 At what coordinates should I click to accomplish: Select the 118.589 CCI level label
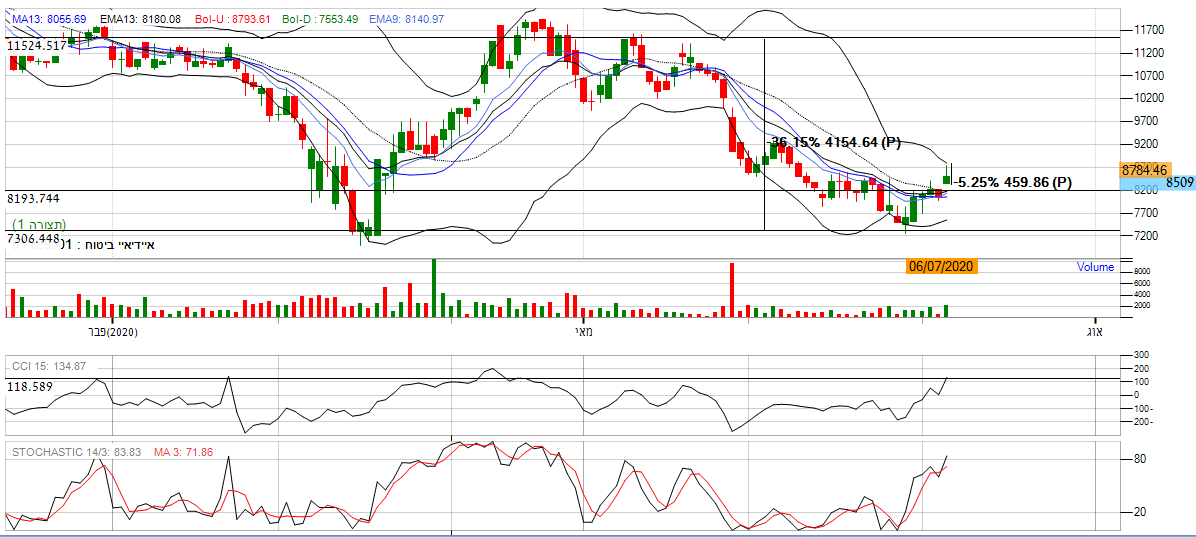pyautogui.click(x=29, y=386)
